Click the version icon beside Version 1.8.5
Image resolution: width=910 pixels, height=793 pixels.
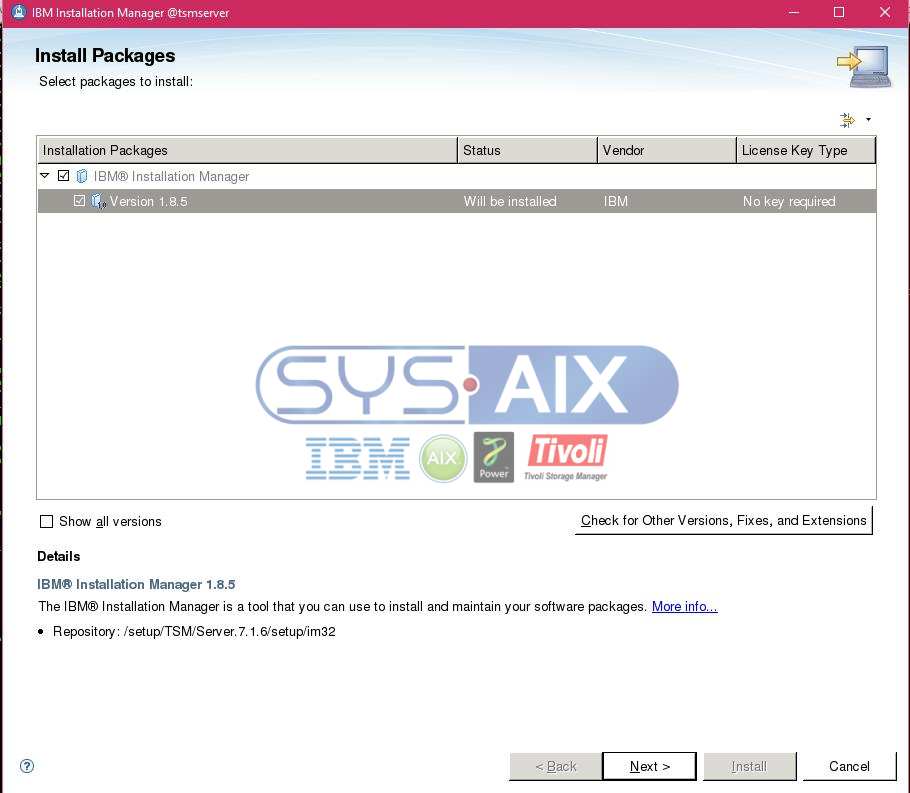[x=98, y=201]
